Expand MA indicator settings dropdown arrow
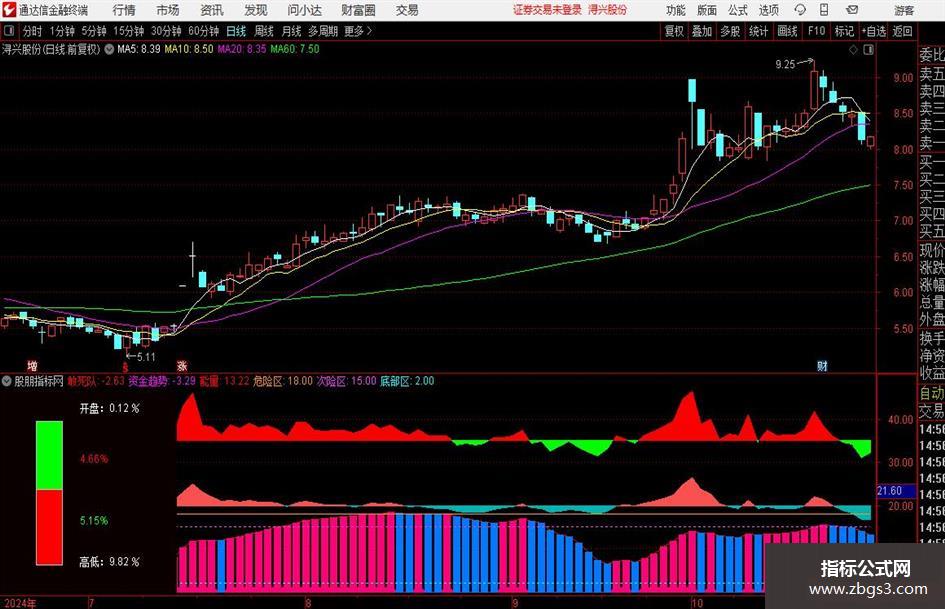The width and height of the screenshot is (945, 609). click(x=109, y=49)
